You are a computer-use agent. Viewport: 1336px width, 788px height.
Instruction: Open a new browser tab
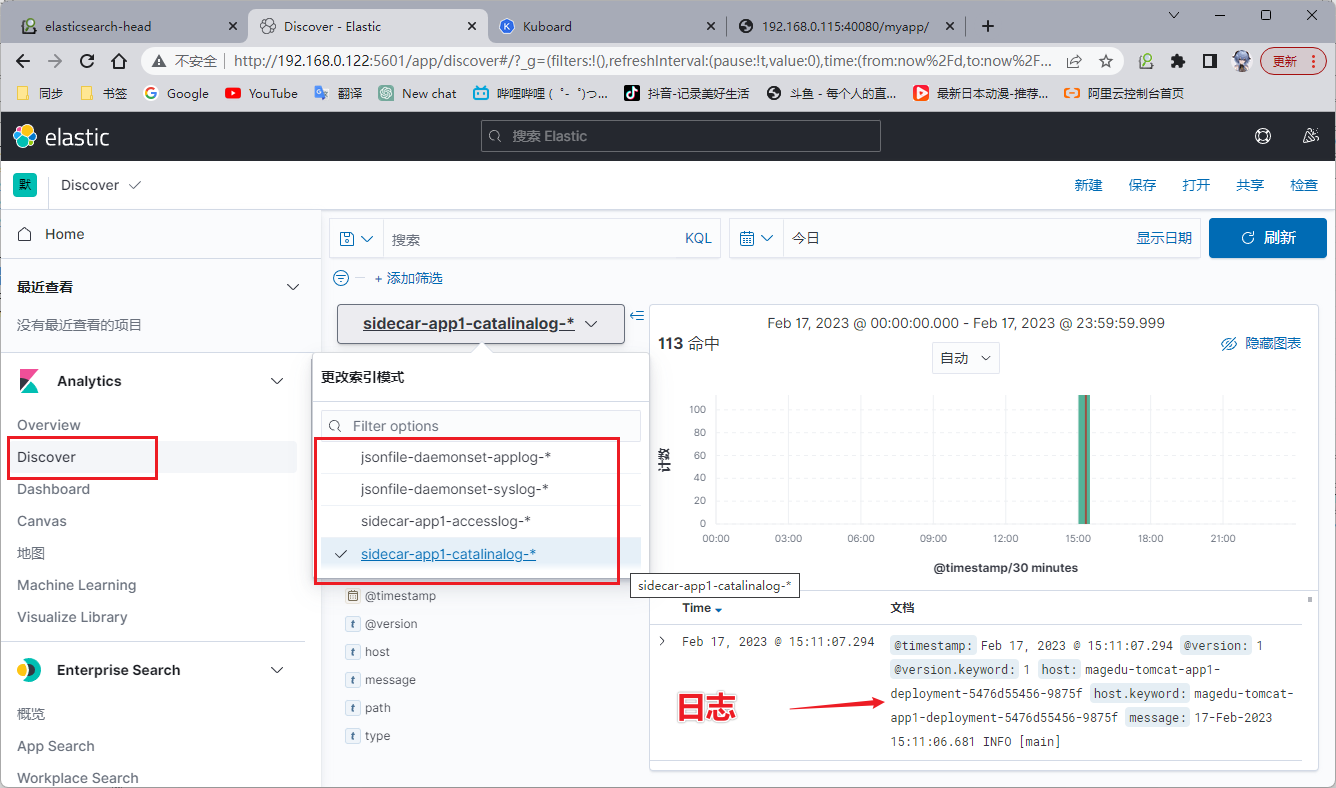[x=988, y=26]
